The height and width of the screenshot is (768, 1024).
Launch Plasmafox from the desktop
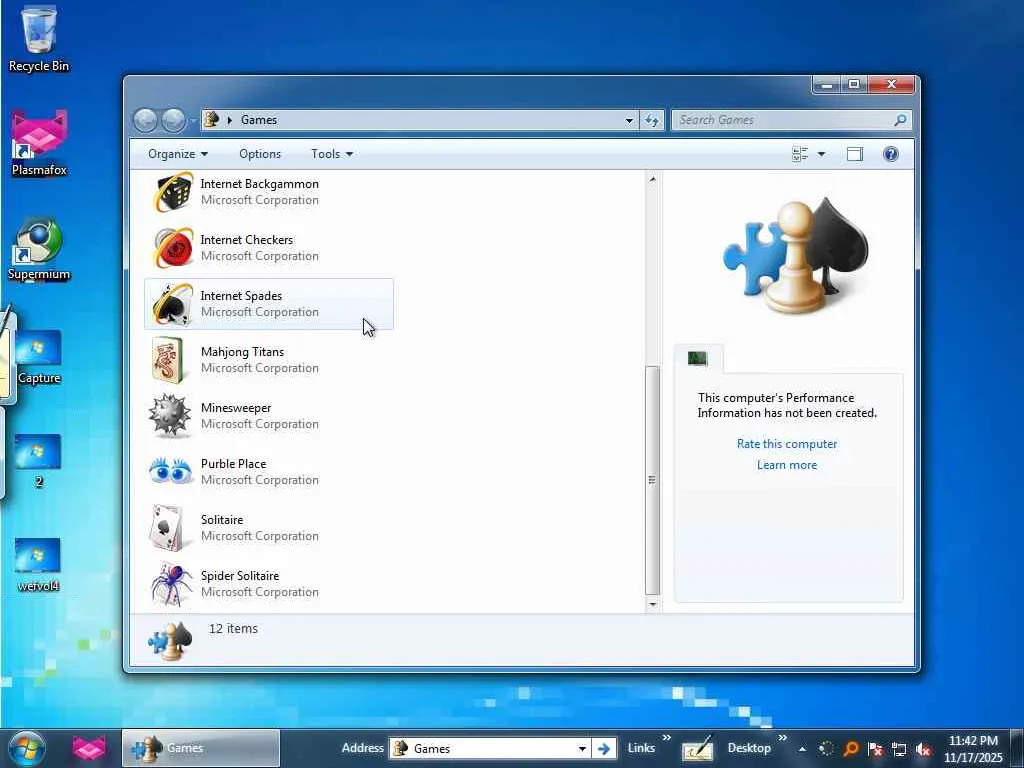pos(39,143)
